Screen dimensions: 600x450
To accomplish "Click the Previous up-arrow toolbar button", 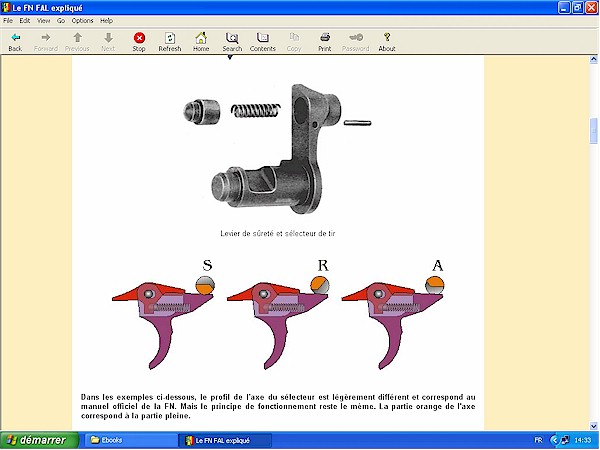I will (x=77, y=42).
